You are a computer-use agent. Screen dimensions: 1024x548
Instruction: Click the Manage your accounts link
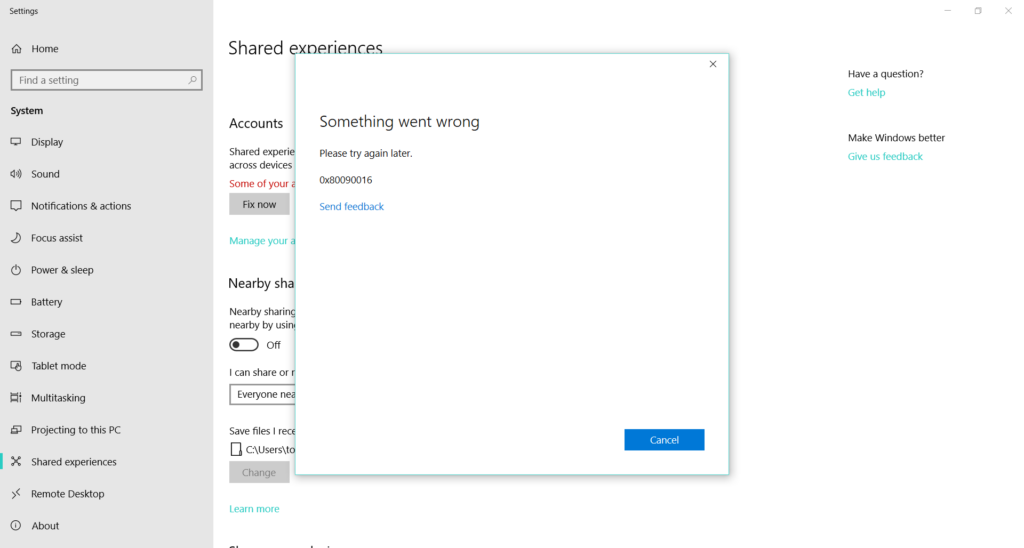pos(262,241)
